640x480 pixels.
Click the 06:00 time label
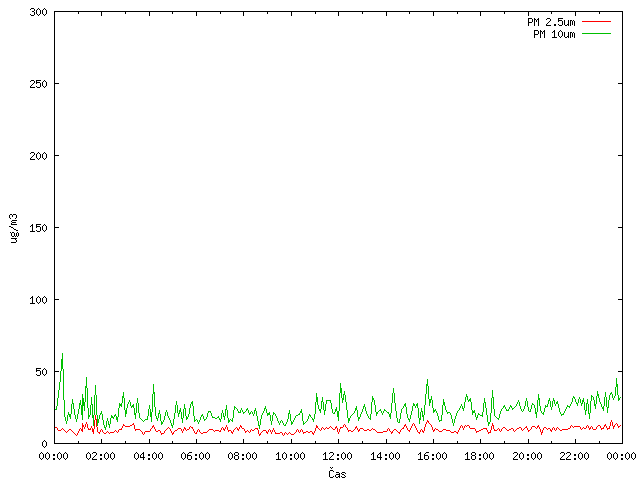click(x=196, y=456)
